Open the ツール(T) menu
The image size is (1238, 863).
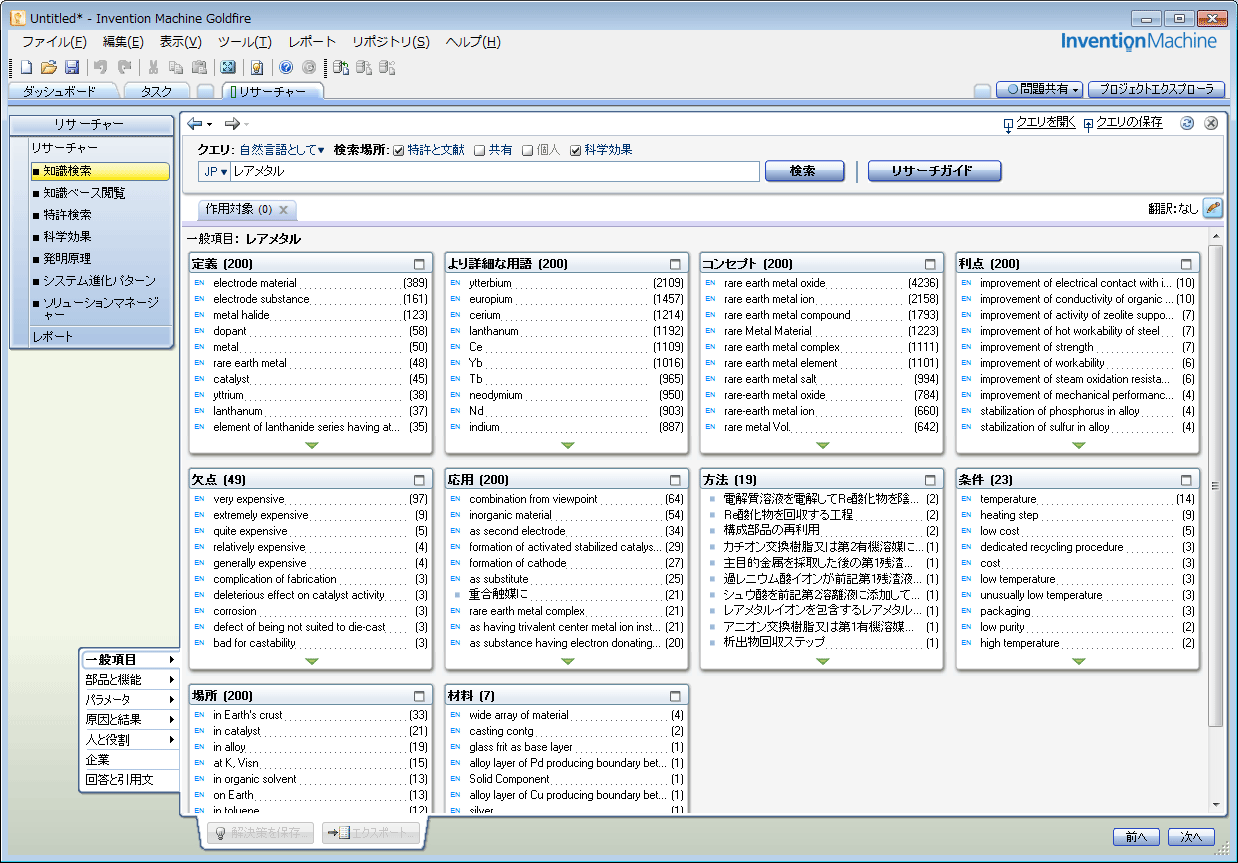[x=244, y=42]
